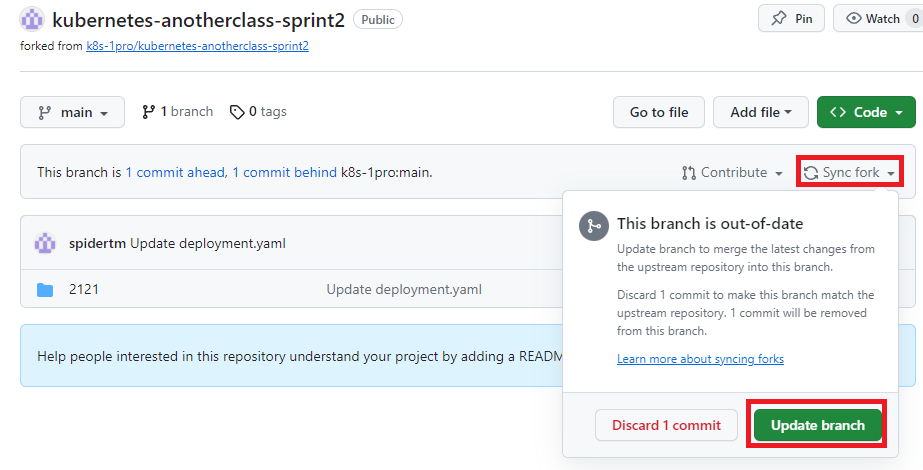Viewport: 923px width, 470px height.
Task: Click the pin icon in Pin button
Action: pyautogui.click(x=778, y=18)
